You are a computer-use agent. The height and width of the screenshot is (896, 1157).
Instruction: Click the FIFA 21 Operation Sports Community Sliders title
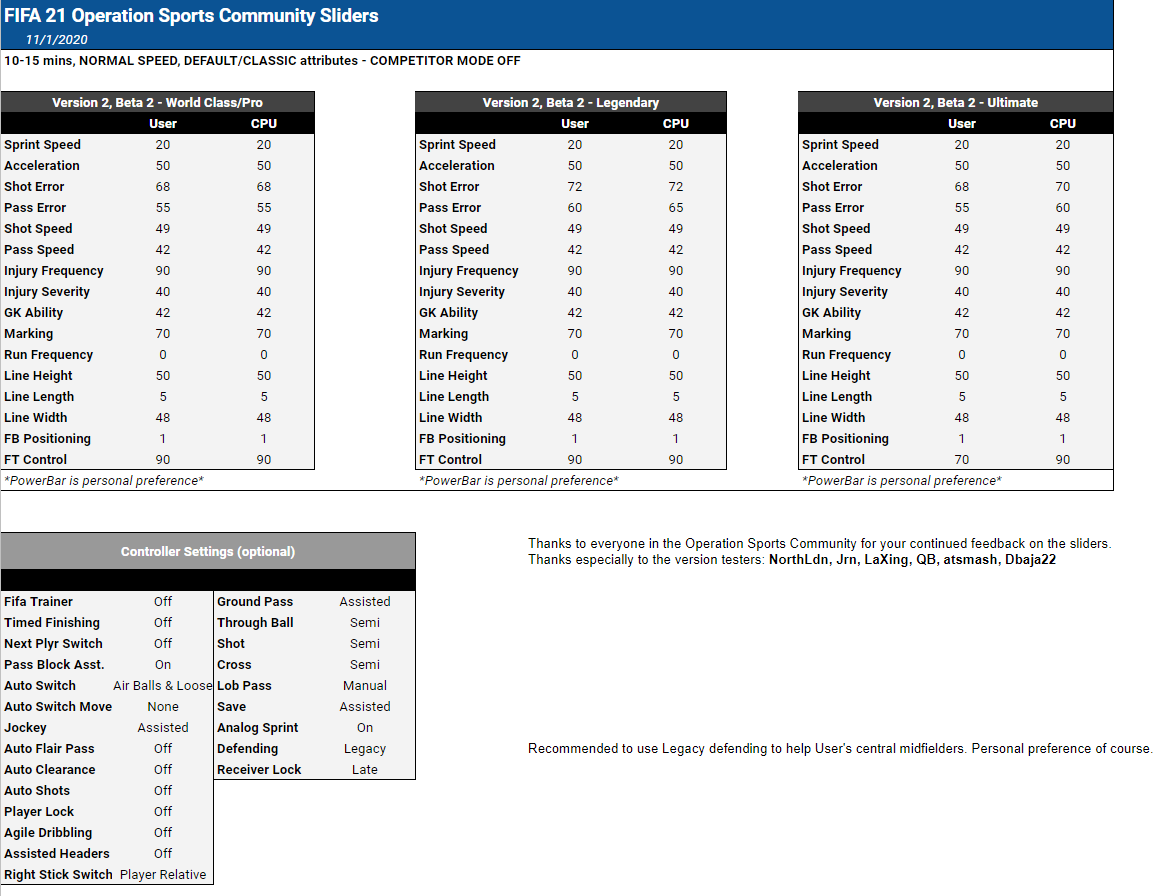(191, 16)
